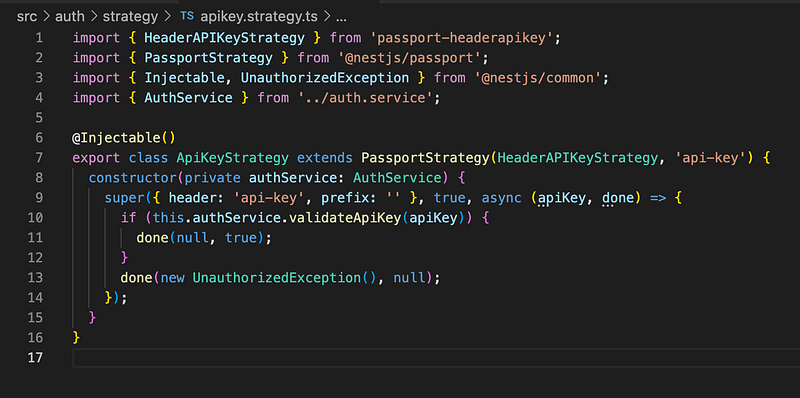Viewport: 800px width, 398px height.
Task: Click validateApiKey method call
Action: (344, 218)
